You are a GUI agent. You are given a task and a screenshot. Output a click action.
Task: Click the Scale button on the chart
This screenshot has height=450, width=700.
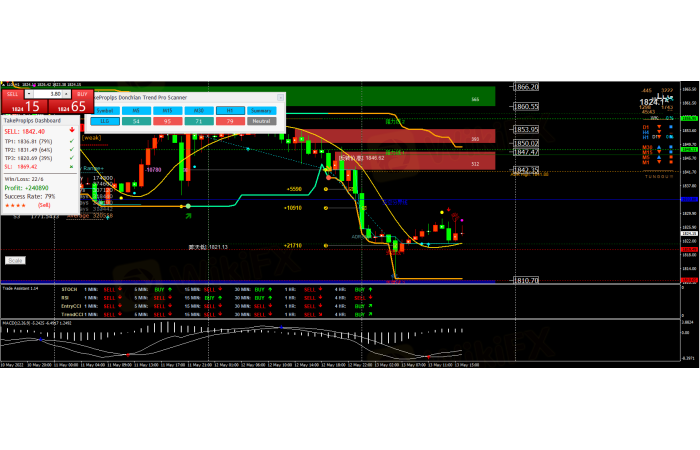click(x=16, y=260)
